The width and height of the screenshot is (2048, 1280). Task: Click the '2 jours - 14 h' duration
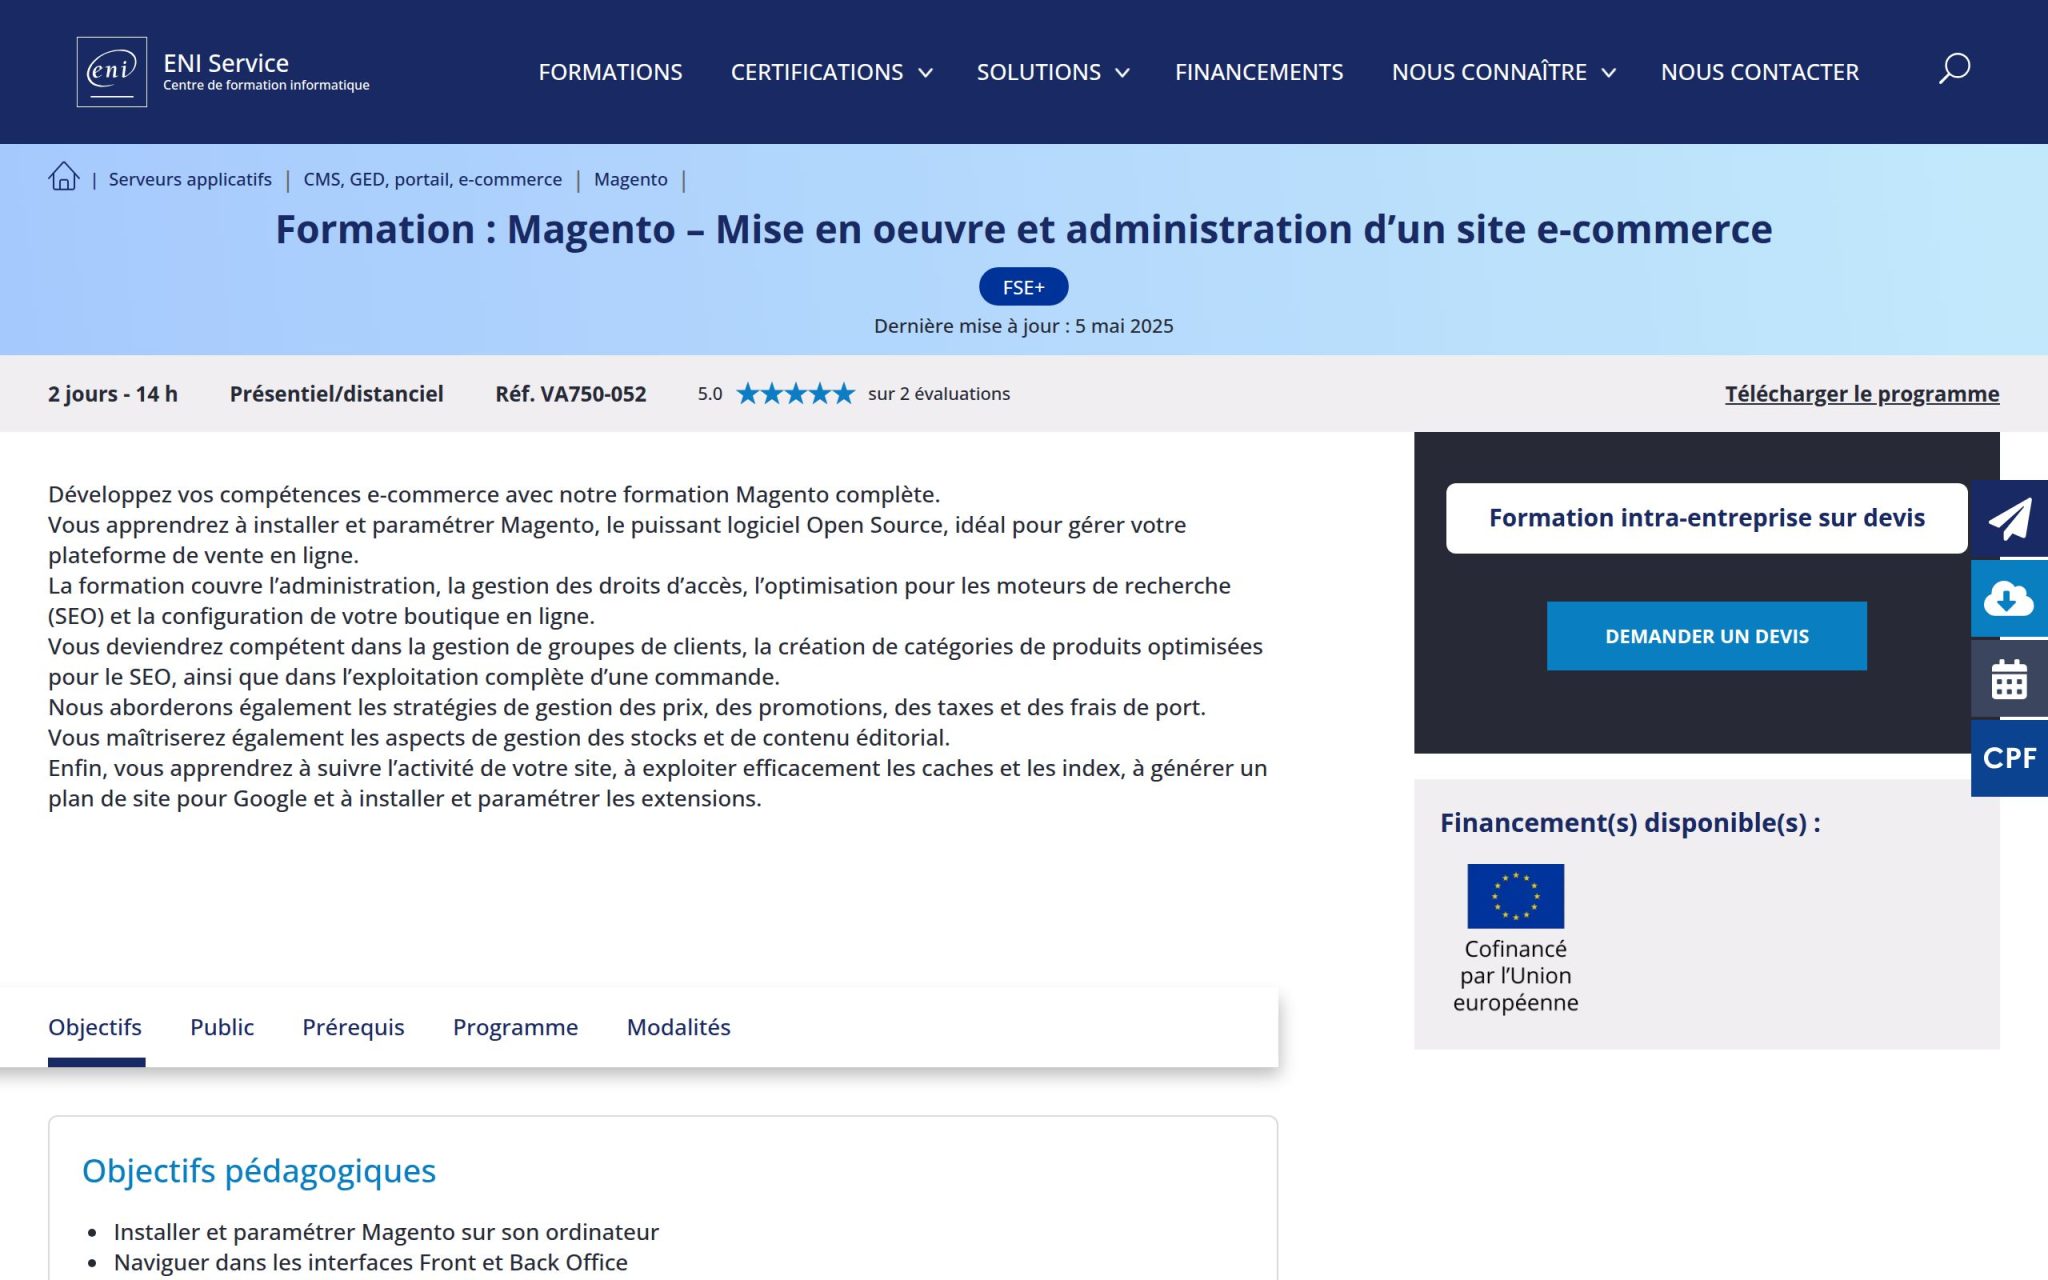pos(113,394)
